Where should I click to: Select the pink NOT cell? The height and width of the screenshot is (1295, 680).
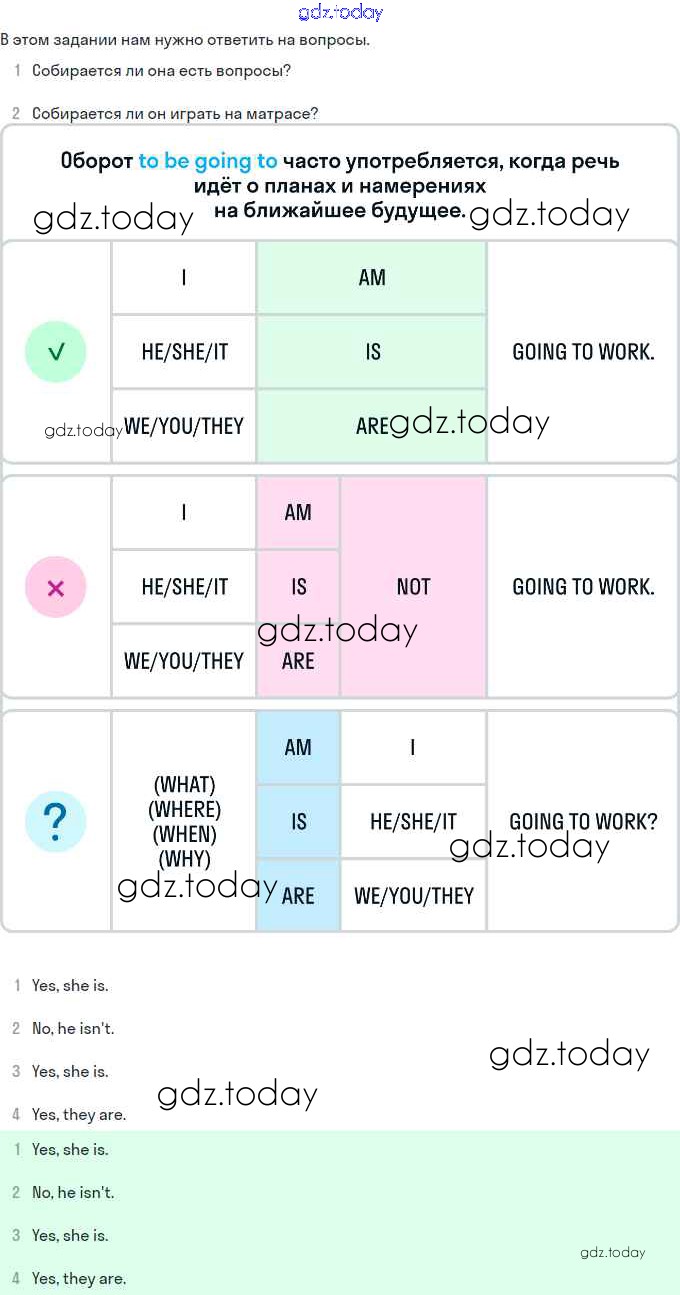pos(413,587)
